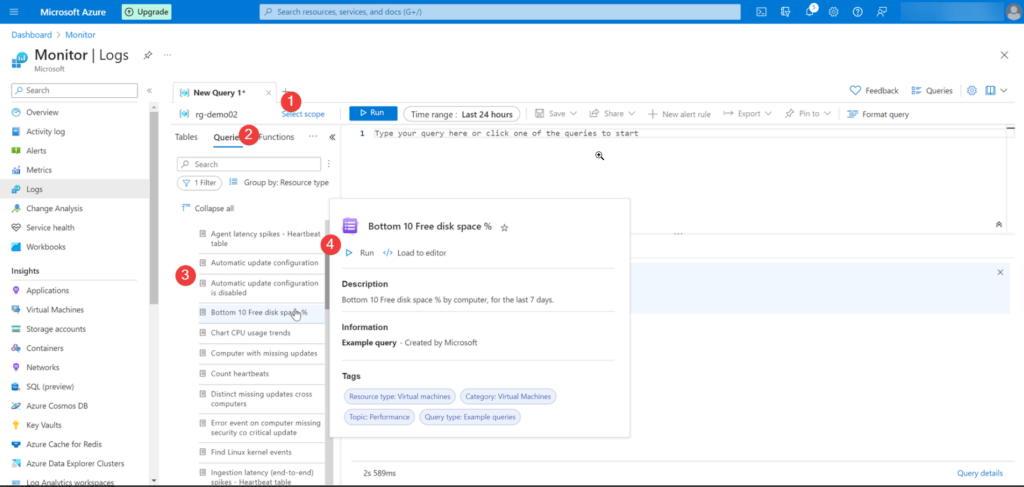Viewport: 1024px width, 487px height.
Task: Open the vertical ellipsis beside queries search
Action: pyautogui.click(x=328, y=164)
